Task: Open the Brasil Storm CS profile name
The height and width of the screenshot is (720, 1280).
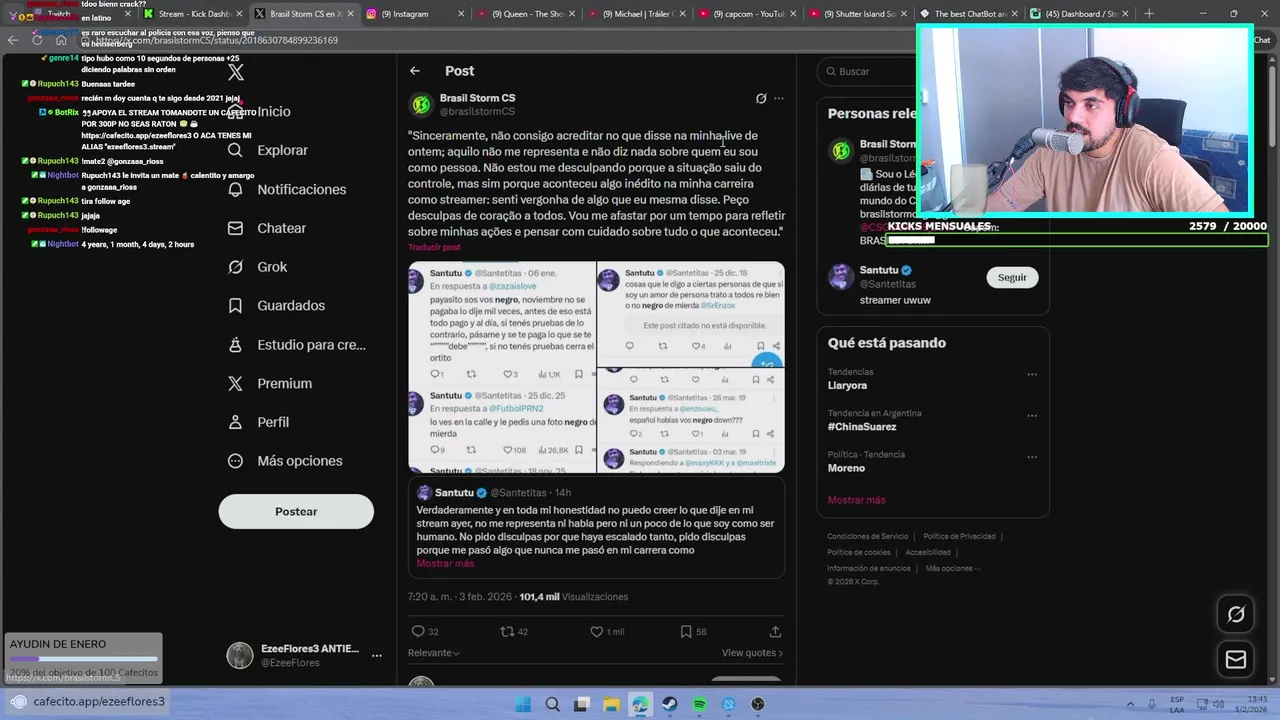Action: pos(477,98)
